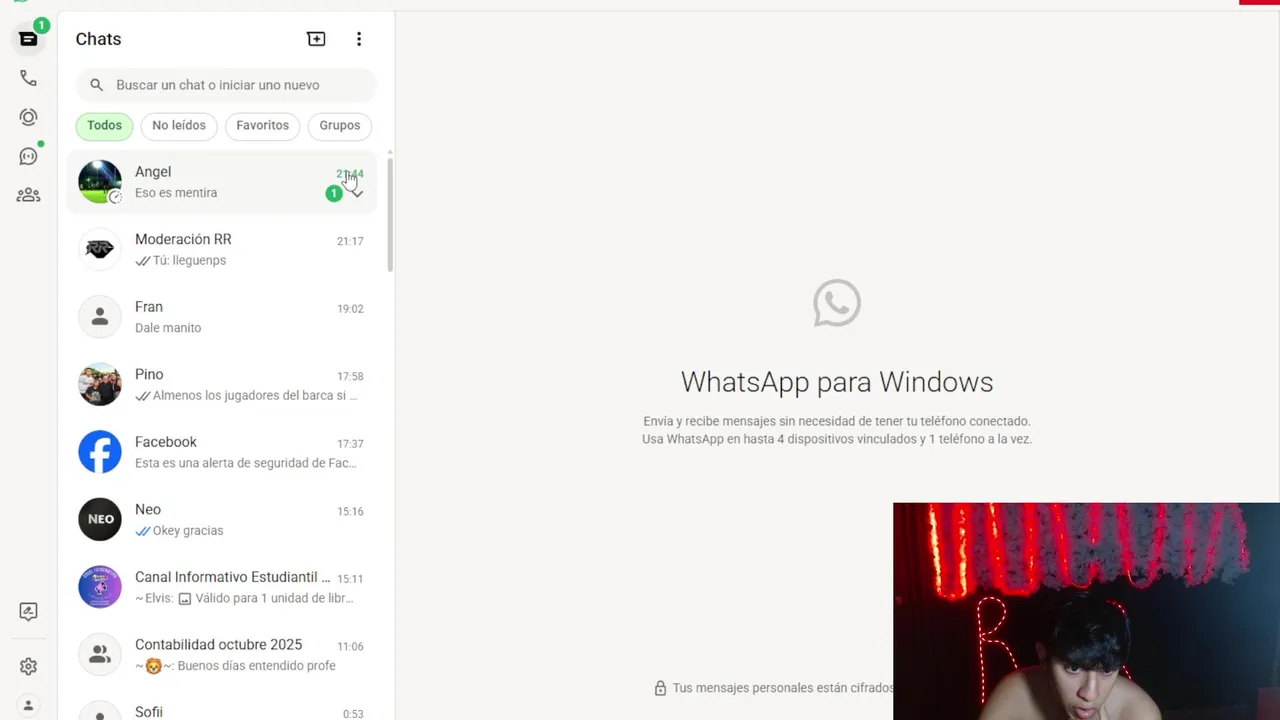The image size is (1280, 720).
Task: Click message preview 'Okey gracias'
Action: (188, 531)
